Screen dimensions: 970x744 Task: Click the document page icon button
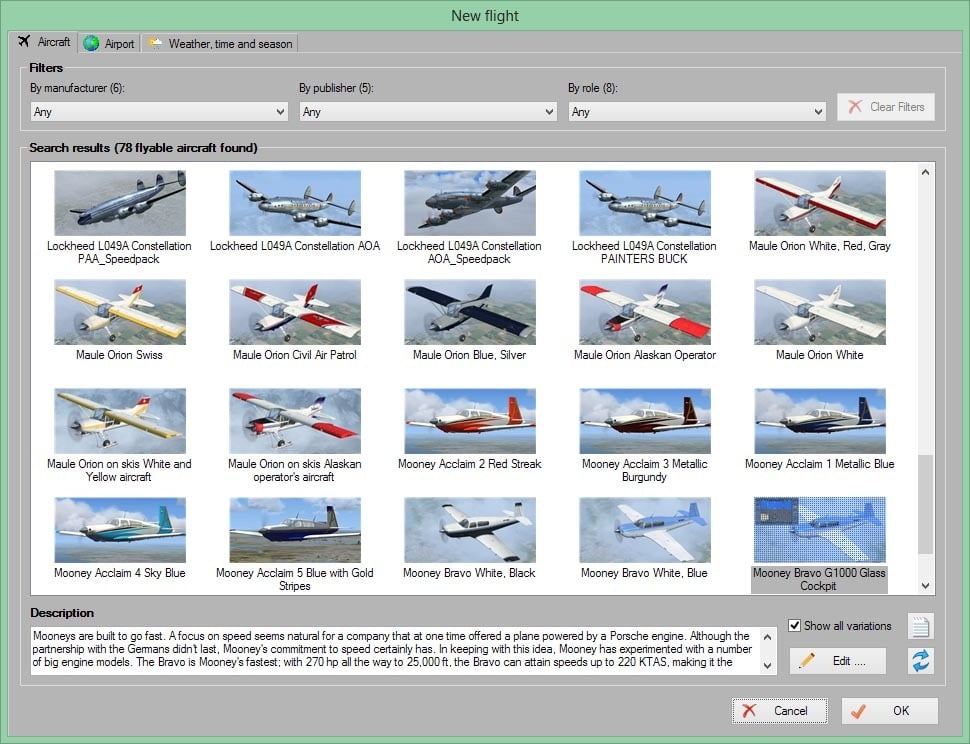(x=921, y=626)
